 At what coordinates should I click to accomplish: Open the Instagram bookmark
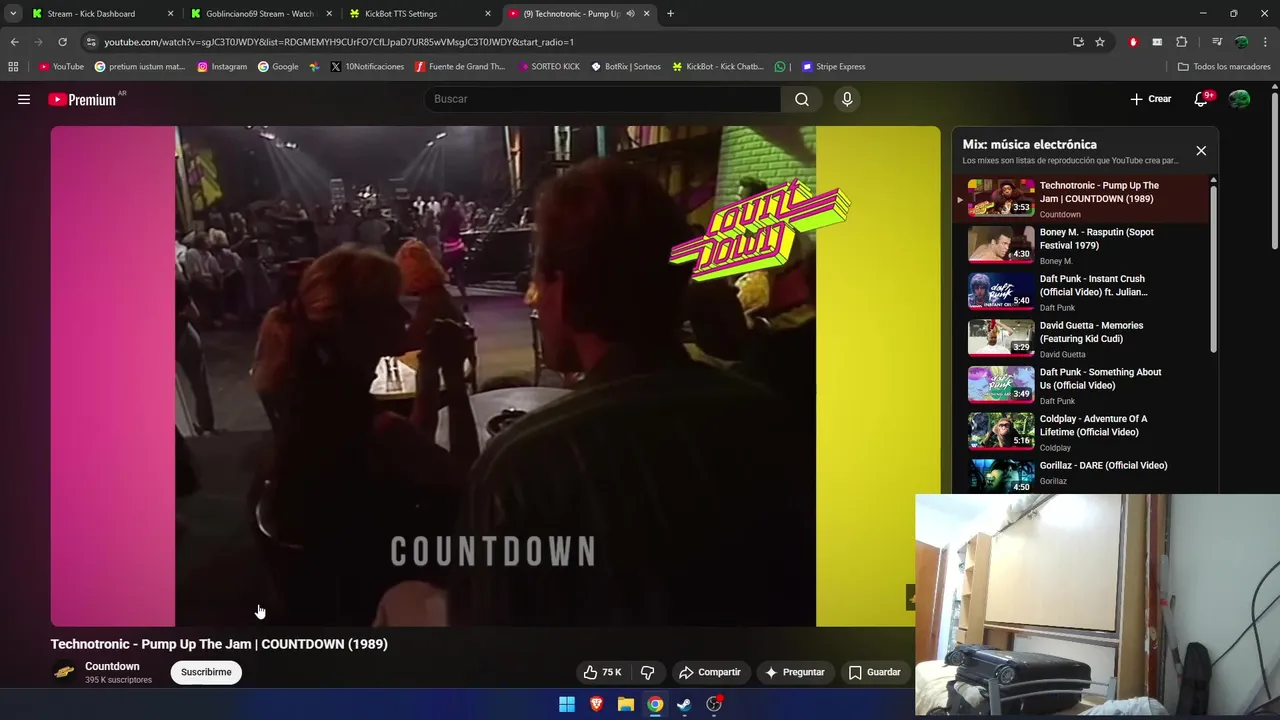(222, 67)
